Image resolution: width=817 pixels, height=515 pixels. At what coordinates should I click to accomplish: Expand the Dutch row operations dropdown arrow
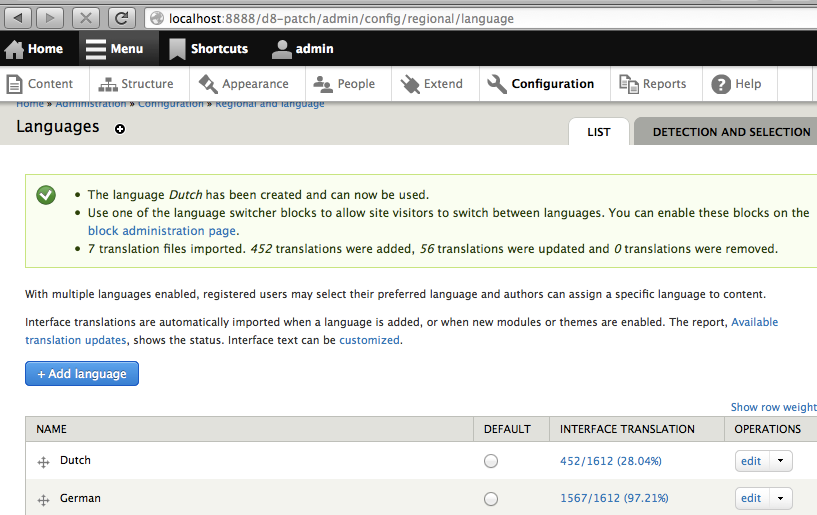[x=781, y=461]
